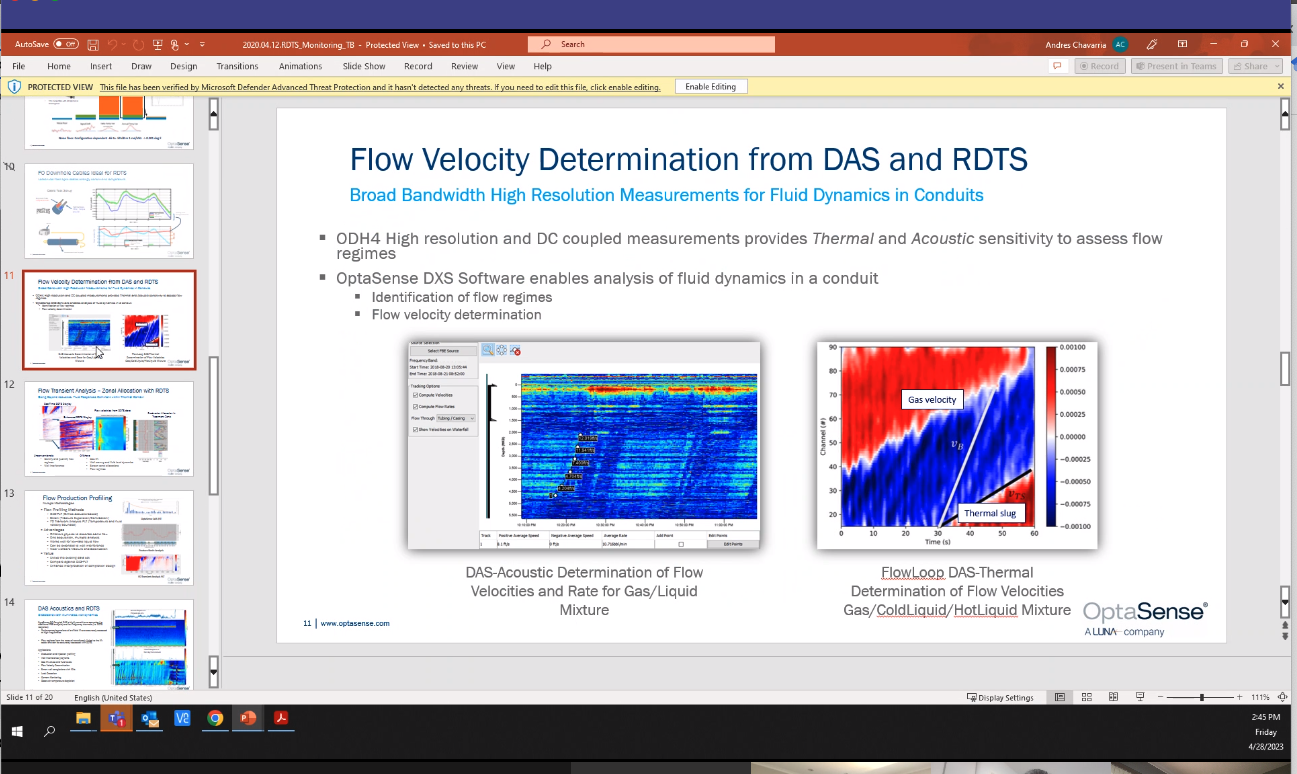This screenshot has width=1297, height=774.
Task: Click the zoom slider handle
Action: 1204,697
